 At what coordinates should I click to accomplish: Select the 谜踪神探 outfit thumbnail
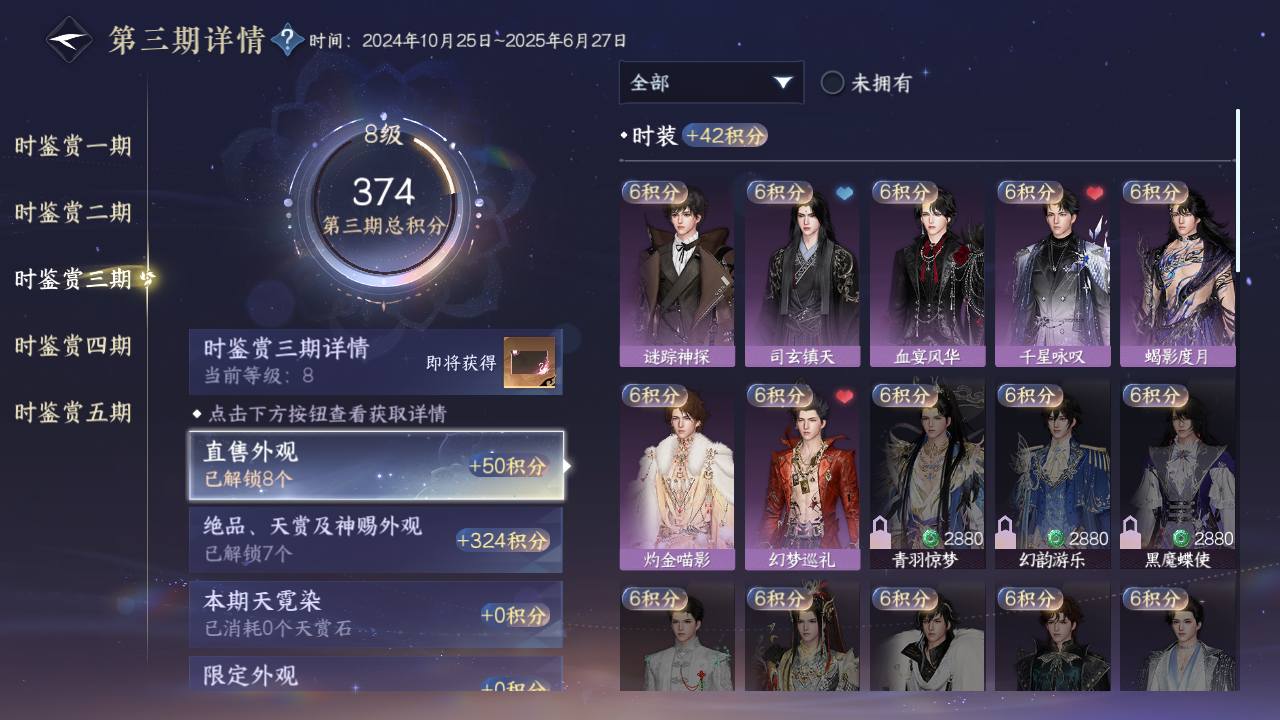point(677,273)
